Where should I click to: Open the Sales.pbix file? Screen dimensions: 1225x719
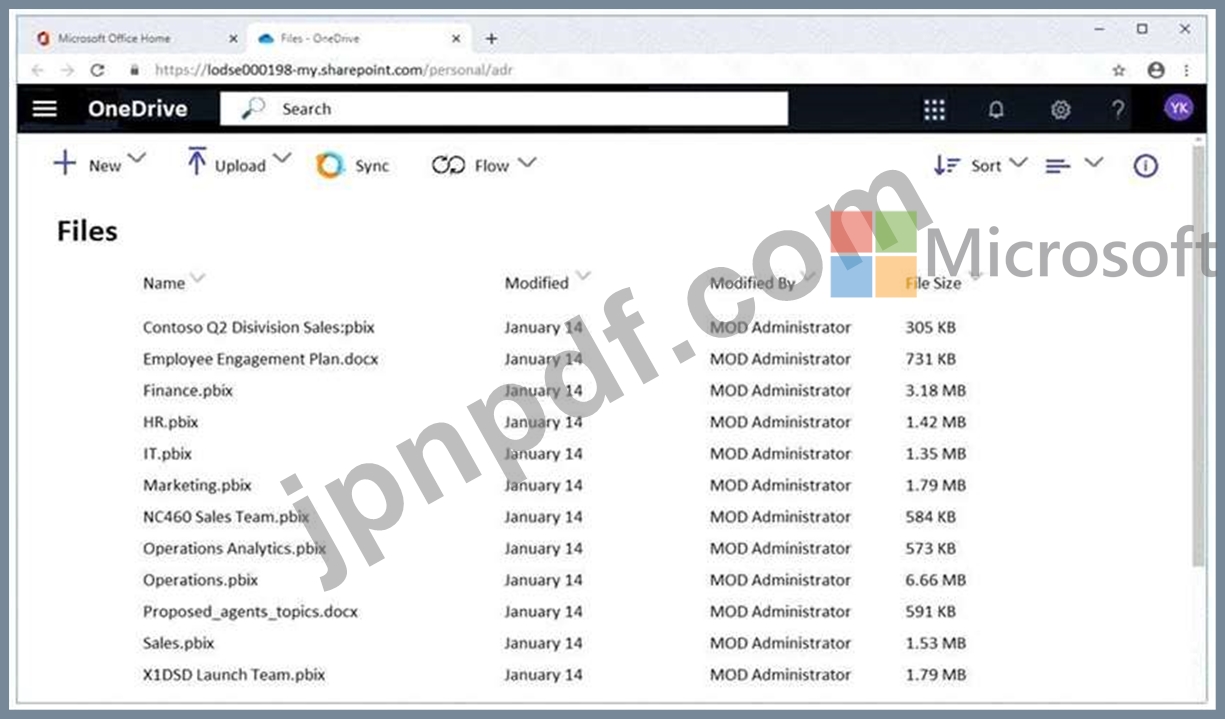pos(179,643)
